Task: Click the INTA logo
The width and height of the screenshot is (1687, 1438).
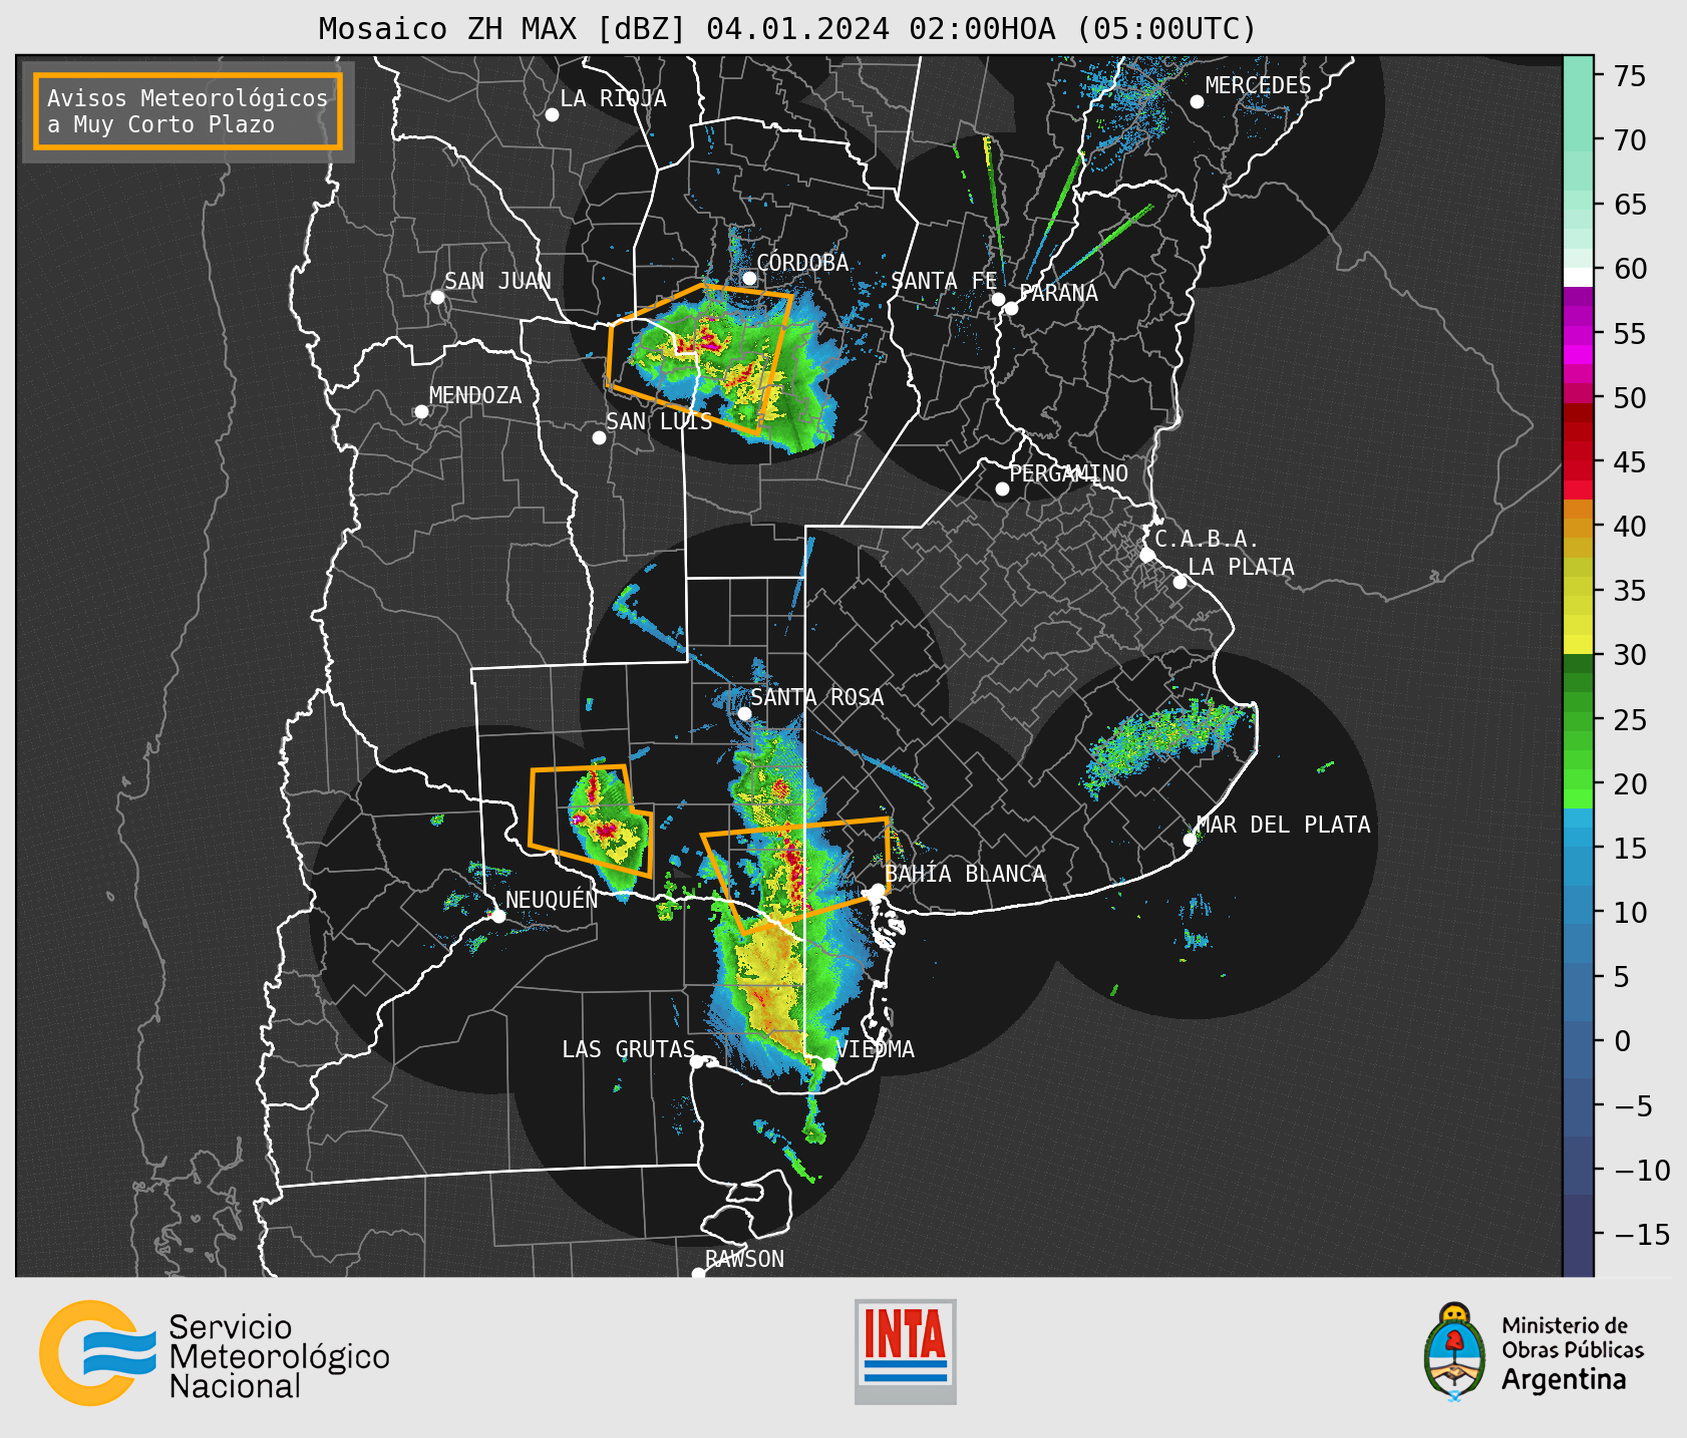Action: click(x=905, y=1351)
